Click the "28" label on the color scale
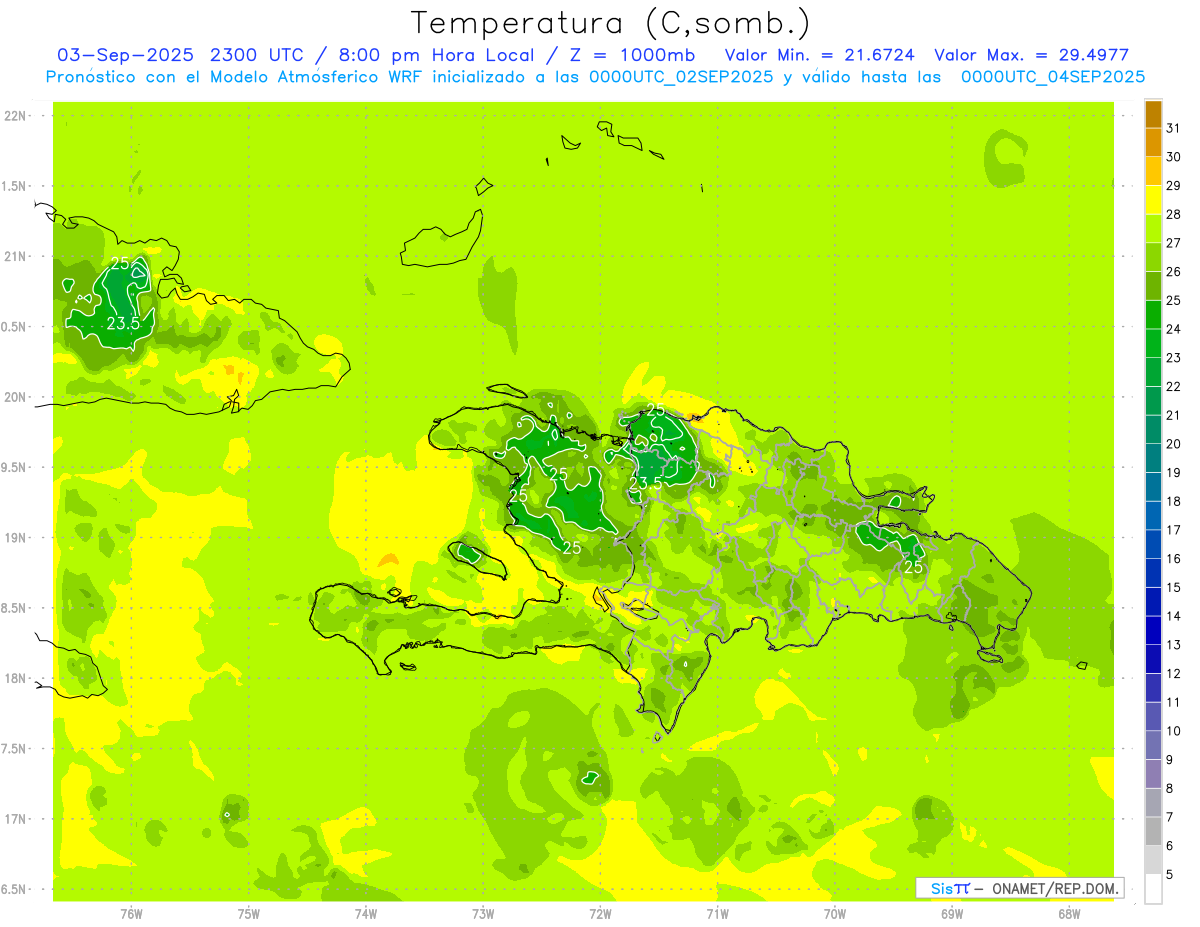This screenshot has height=927, width=1200. [1174, 214]
